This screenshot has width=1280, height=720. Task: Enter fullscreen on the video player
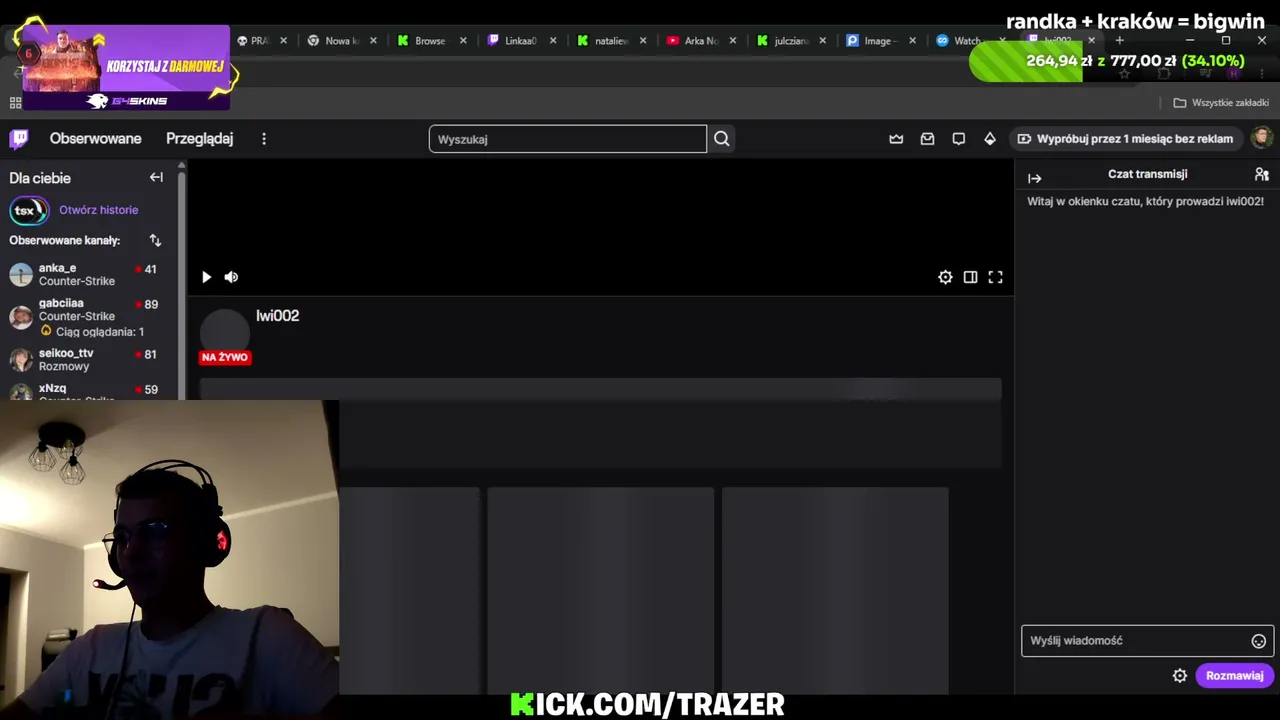click(x=995, y=277)
